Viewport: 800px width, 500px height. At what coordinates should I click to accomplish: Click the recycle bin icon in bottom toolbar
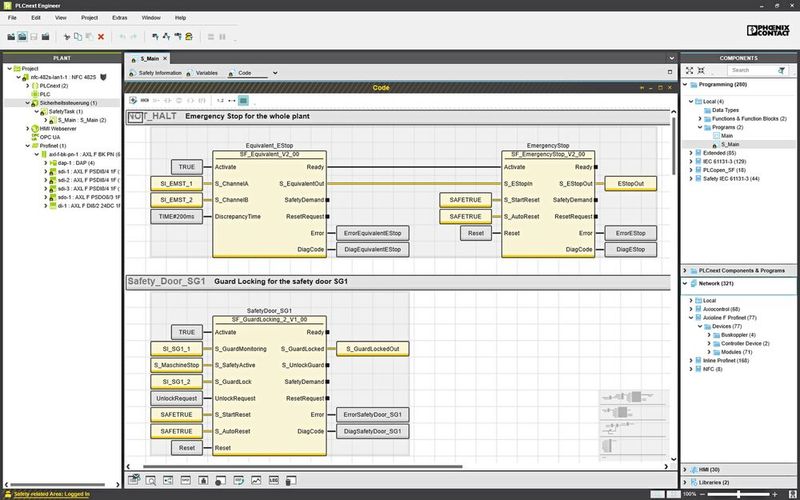[290, 480]
